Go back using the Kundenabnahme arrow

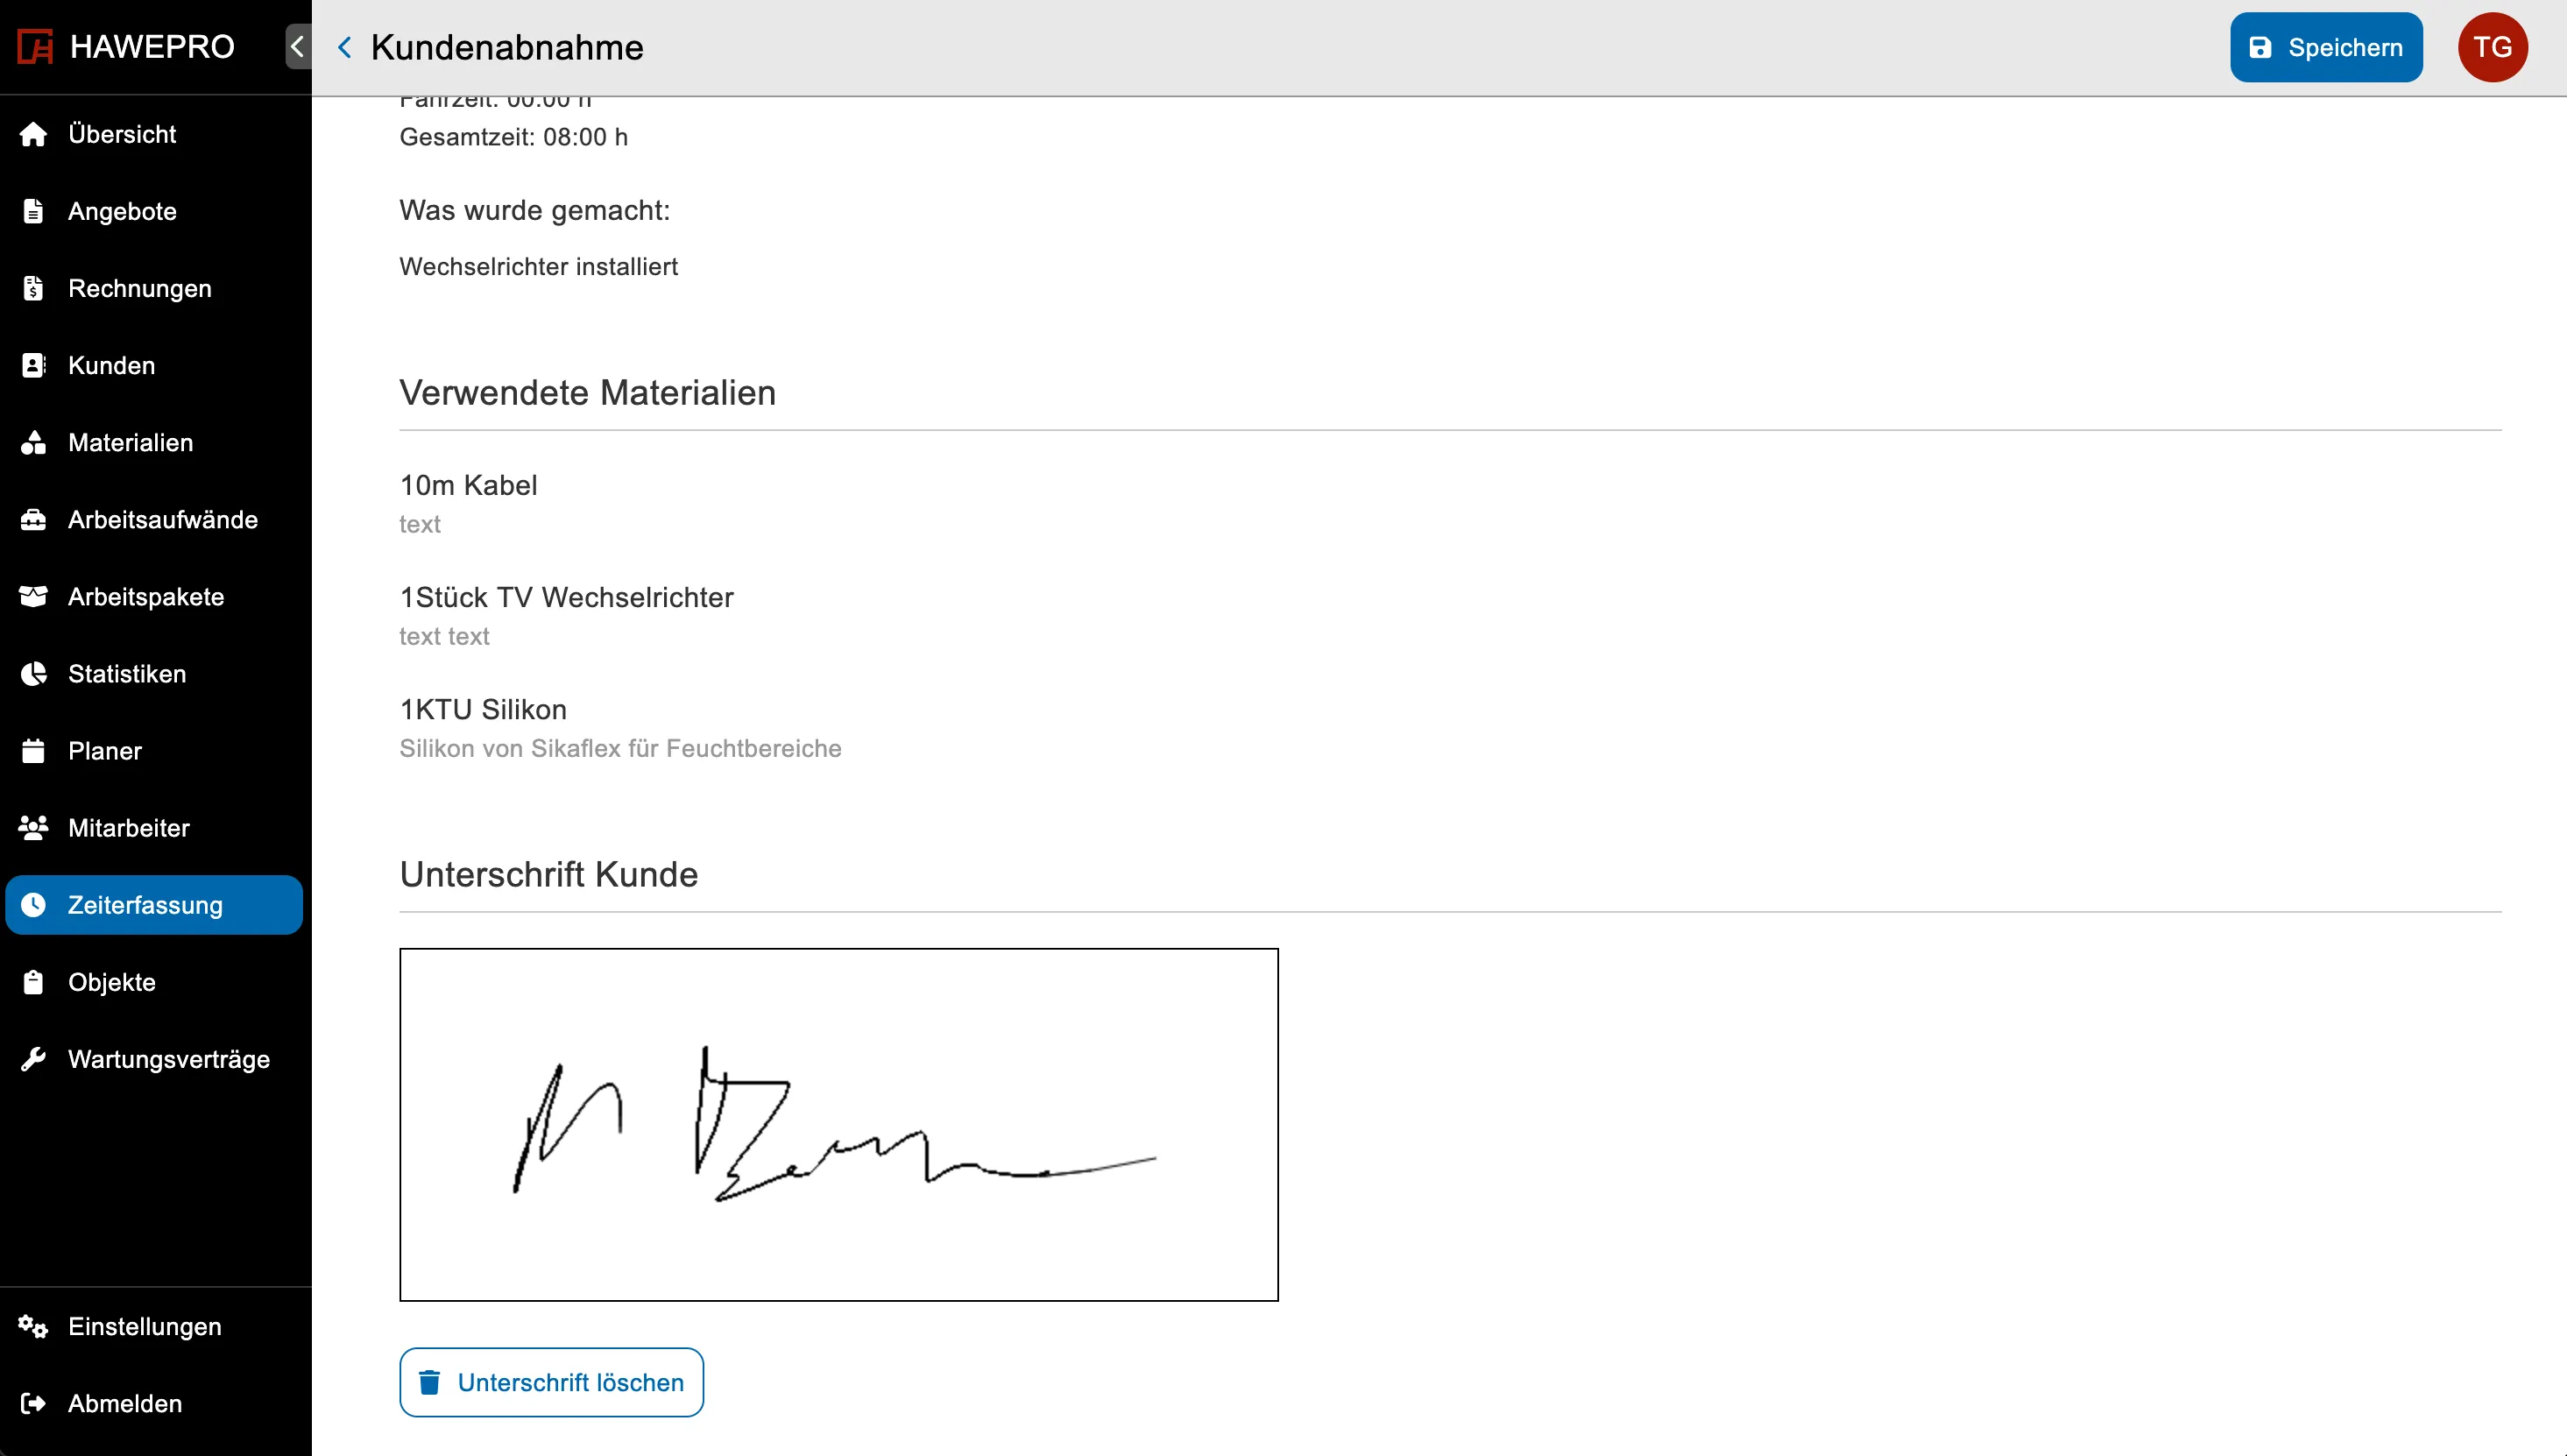click(x=345, y=47)
